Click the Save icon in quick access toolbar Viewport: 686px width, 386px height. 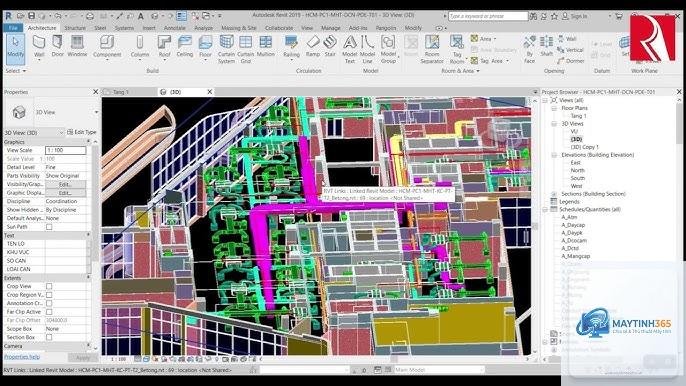click(x=32, y=16)
